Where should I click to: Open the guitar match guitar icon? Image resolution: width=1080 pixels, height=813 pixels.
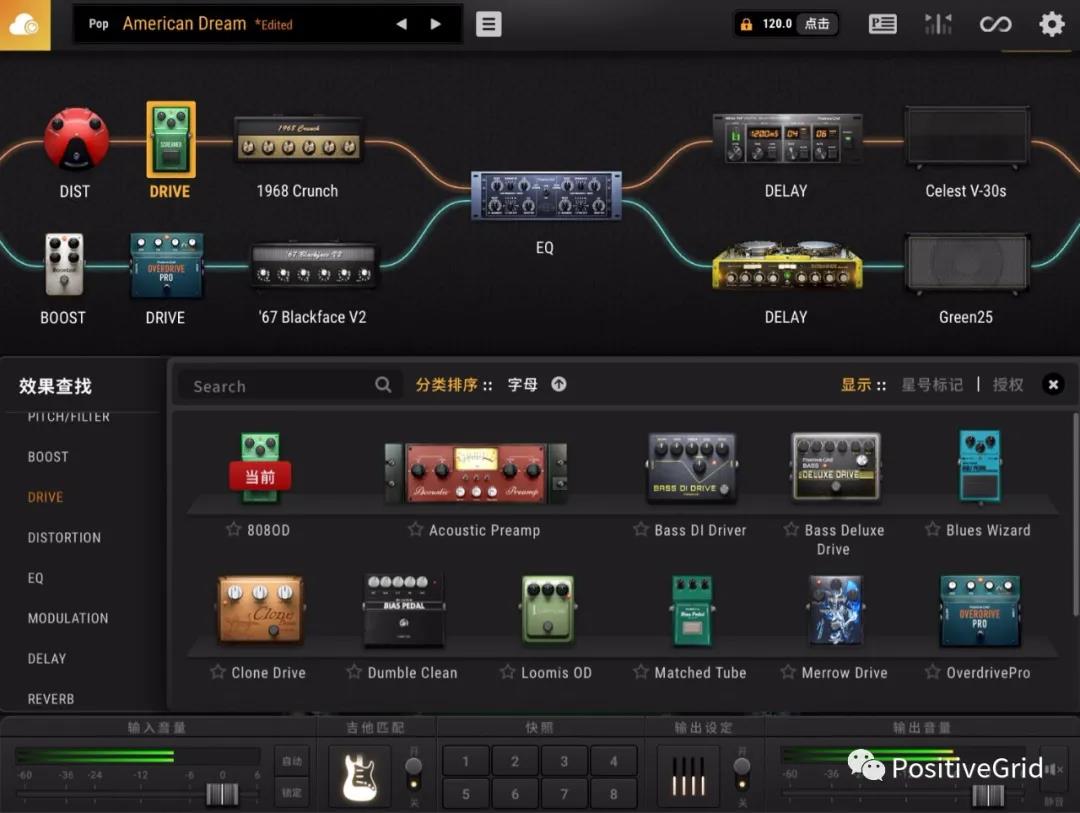pyautogui.click(x=360, y=776)
